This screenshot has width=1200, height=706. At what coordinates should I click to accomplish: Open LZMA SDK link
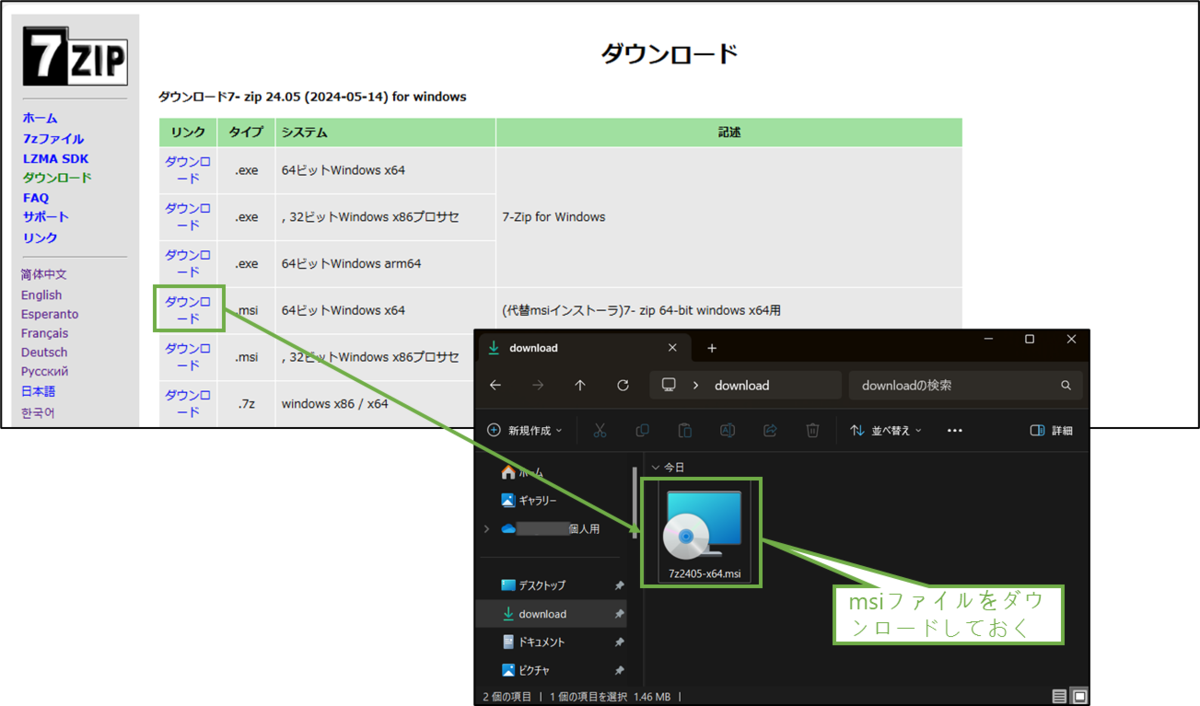[56, 158]
